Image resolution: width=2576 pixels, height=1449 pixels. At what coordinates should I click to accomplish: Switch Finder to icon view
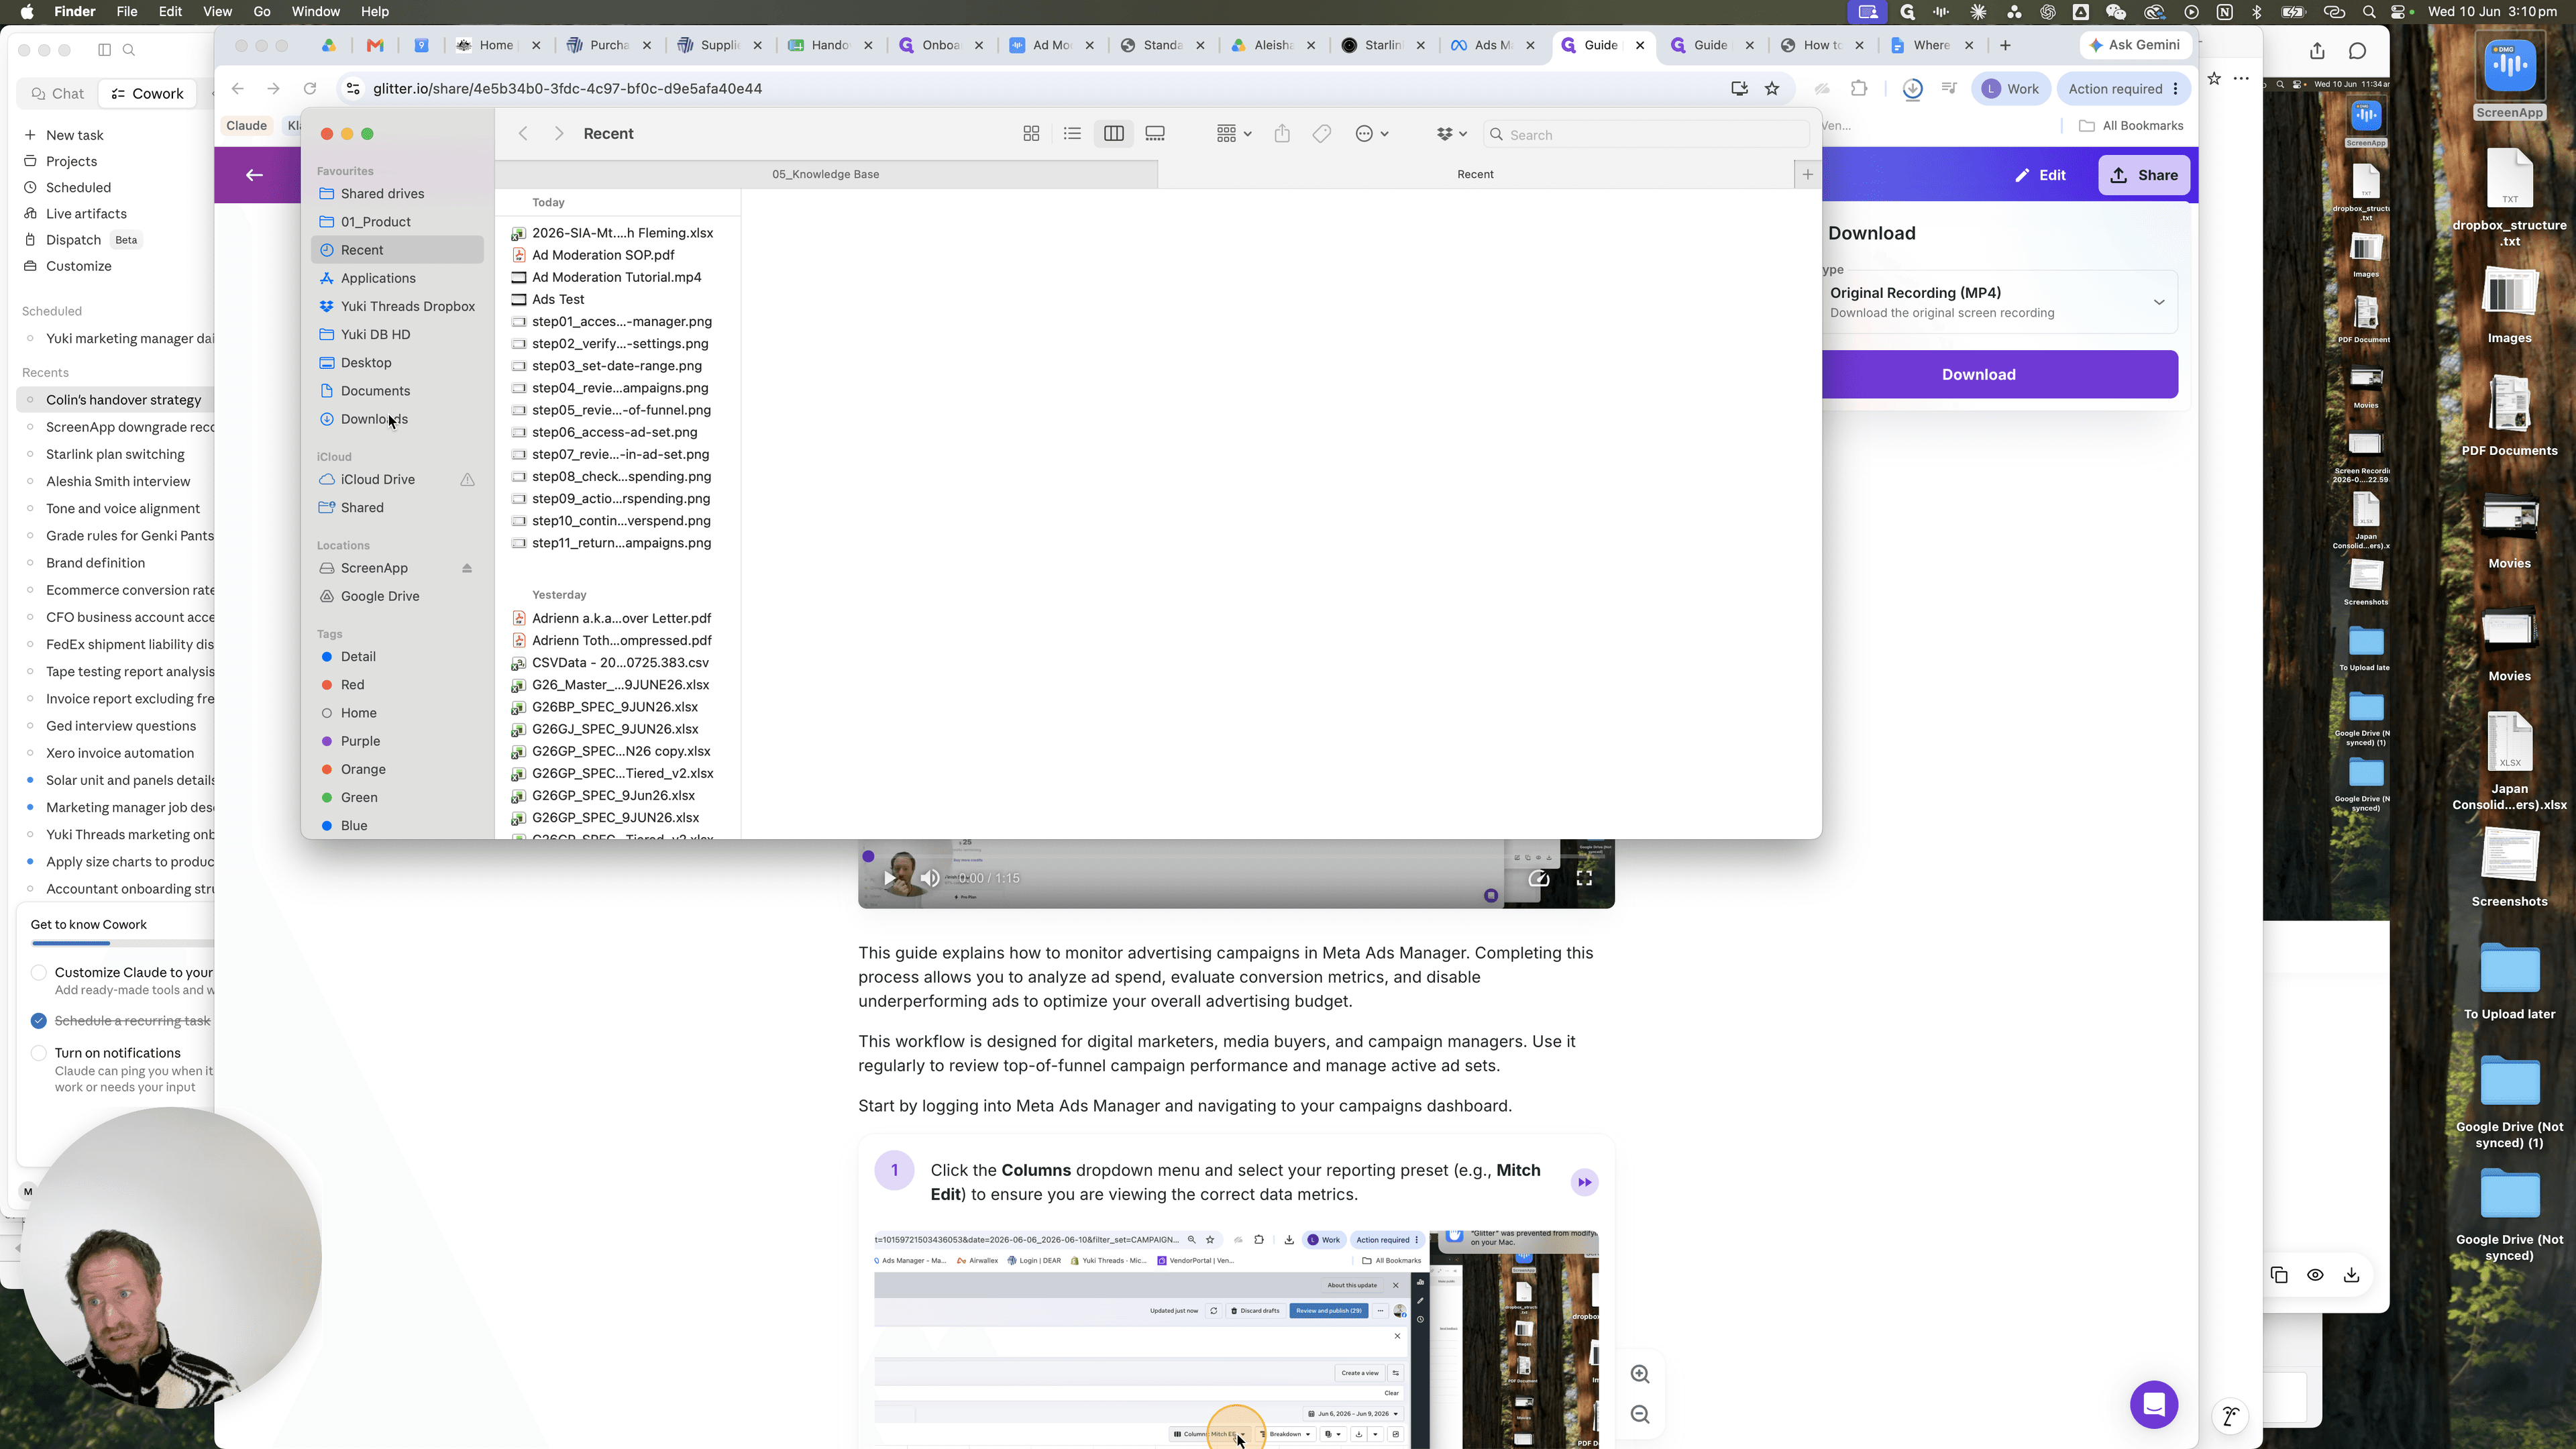(1031, 134)
